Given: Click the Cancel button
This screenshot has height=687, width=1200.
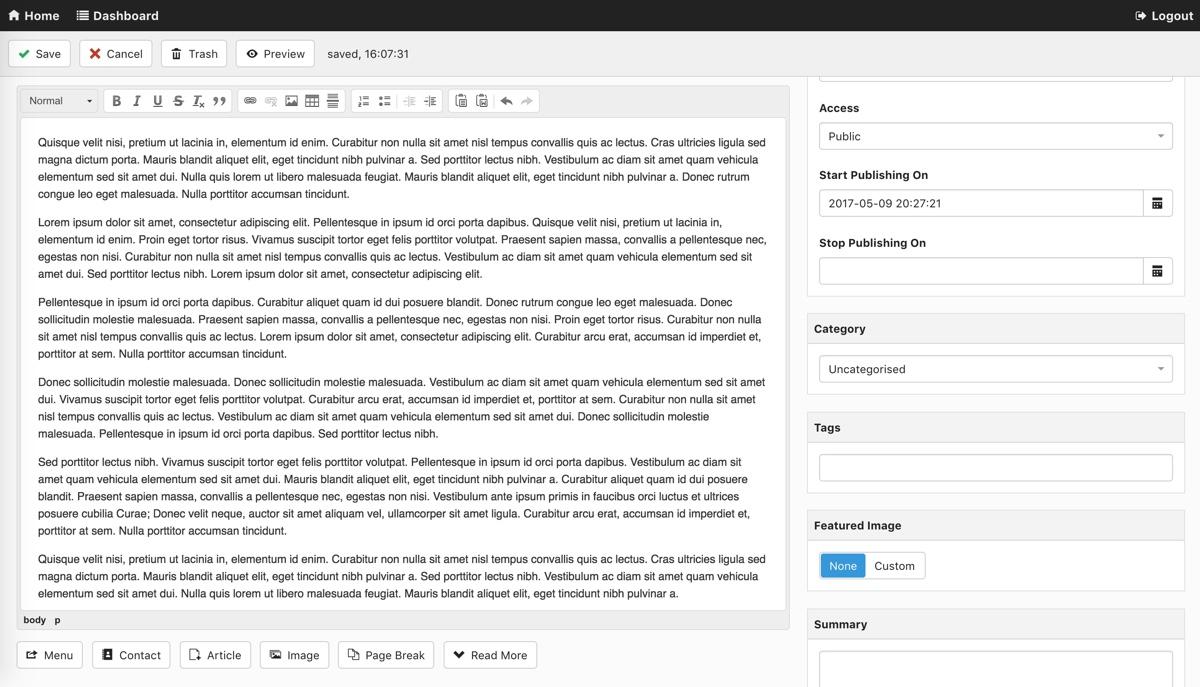Looking at the screenshot, I should click(116, 54).
